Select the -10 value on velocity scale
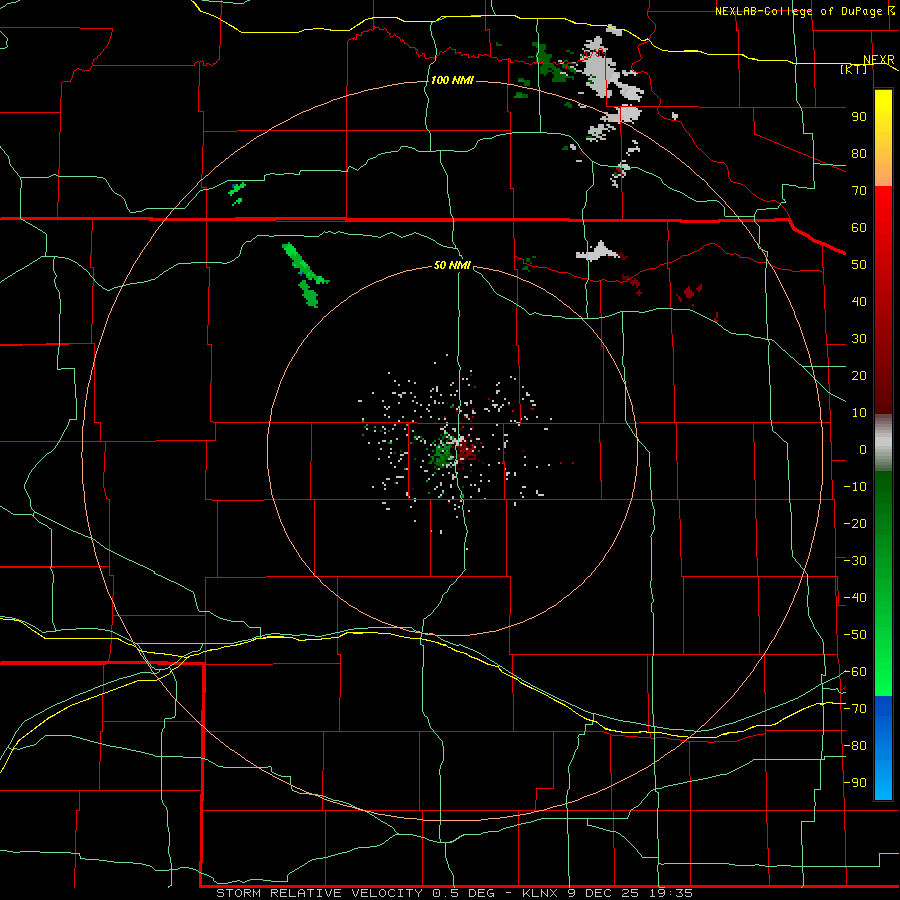 (x=855, y=487)
